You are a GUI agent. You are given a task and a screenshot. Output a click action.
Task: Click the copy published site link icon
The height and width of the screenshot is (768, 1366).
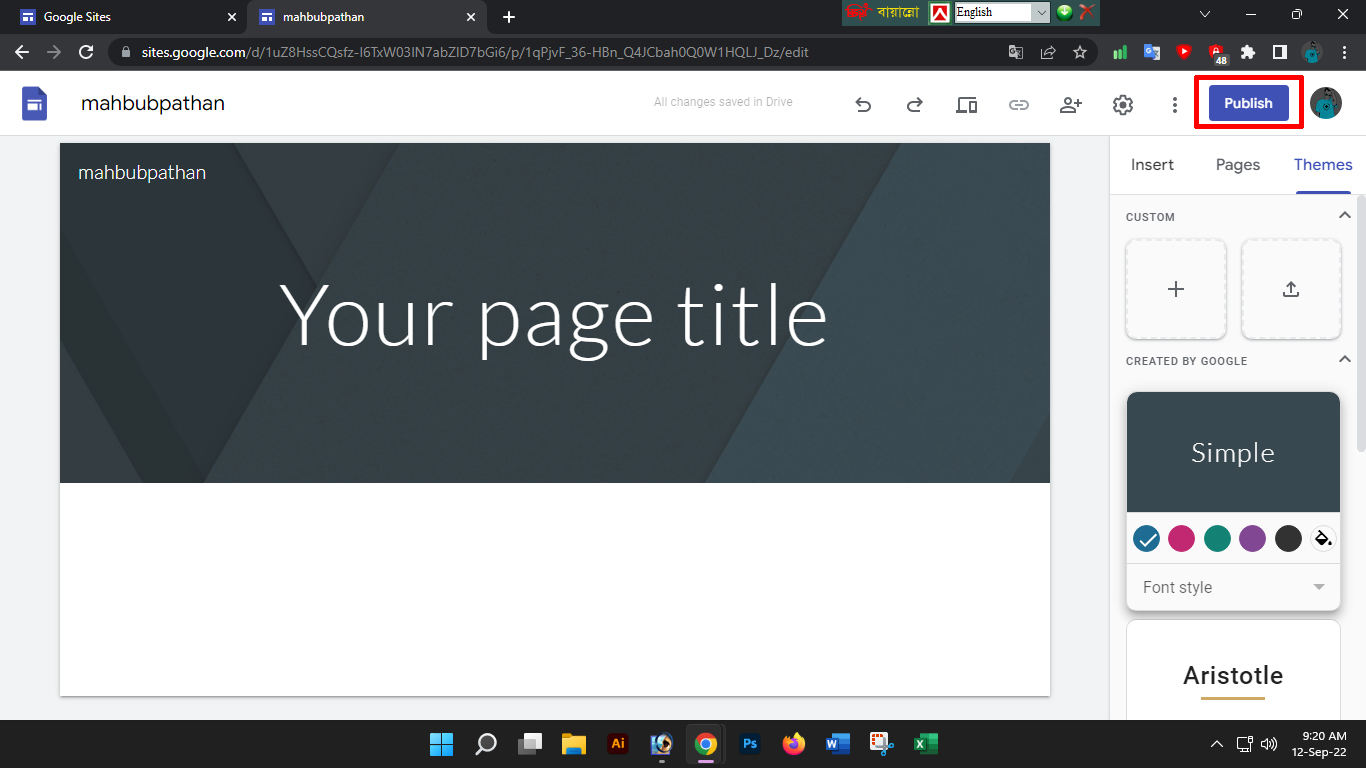(1018, 105)
